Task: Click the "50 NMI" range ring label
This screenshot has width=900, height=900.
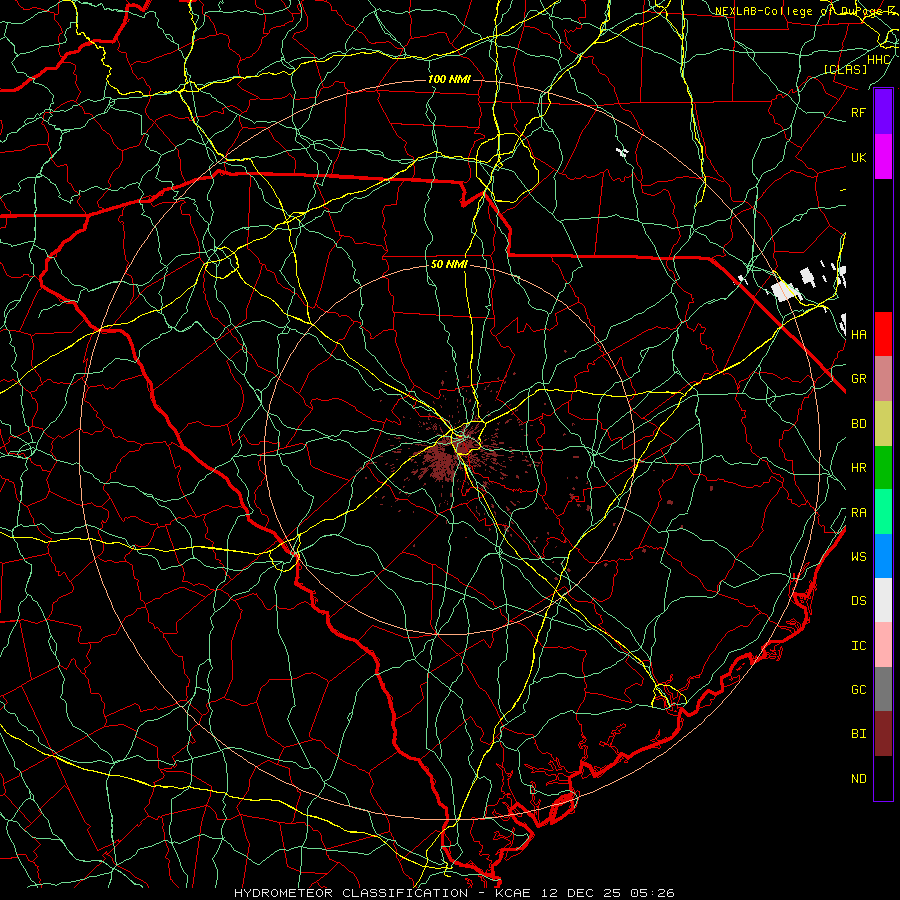Action: [449, 265]
